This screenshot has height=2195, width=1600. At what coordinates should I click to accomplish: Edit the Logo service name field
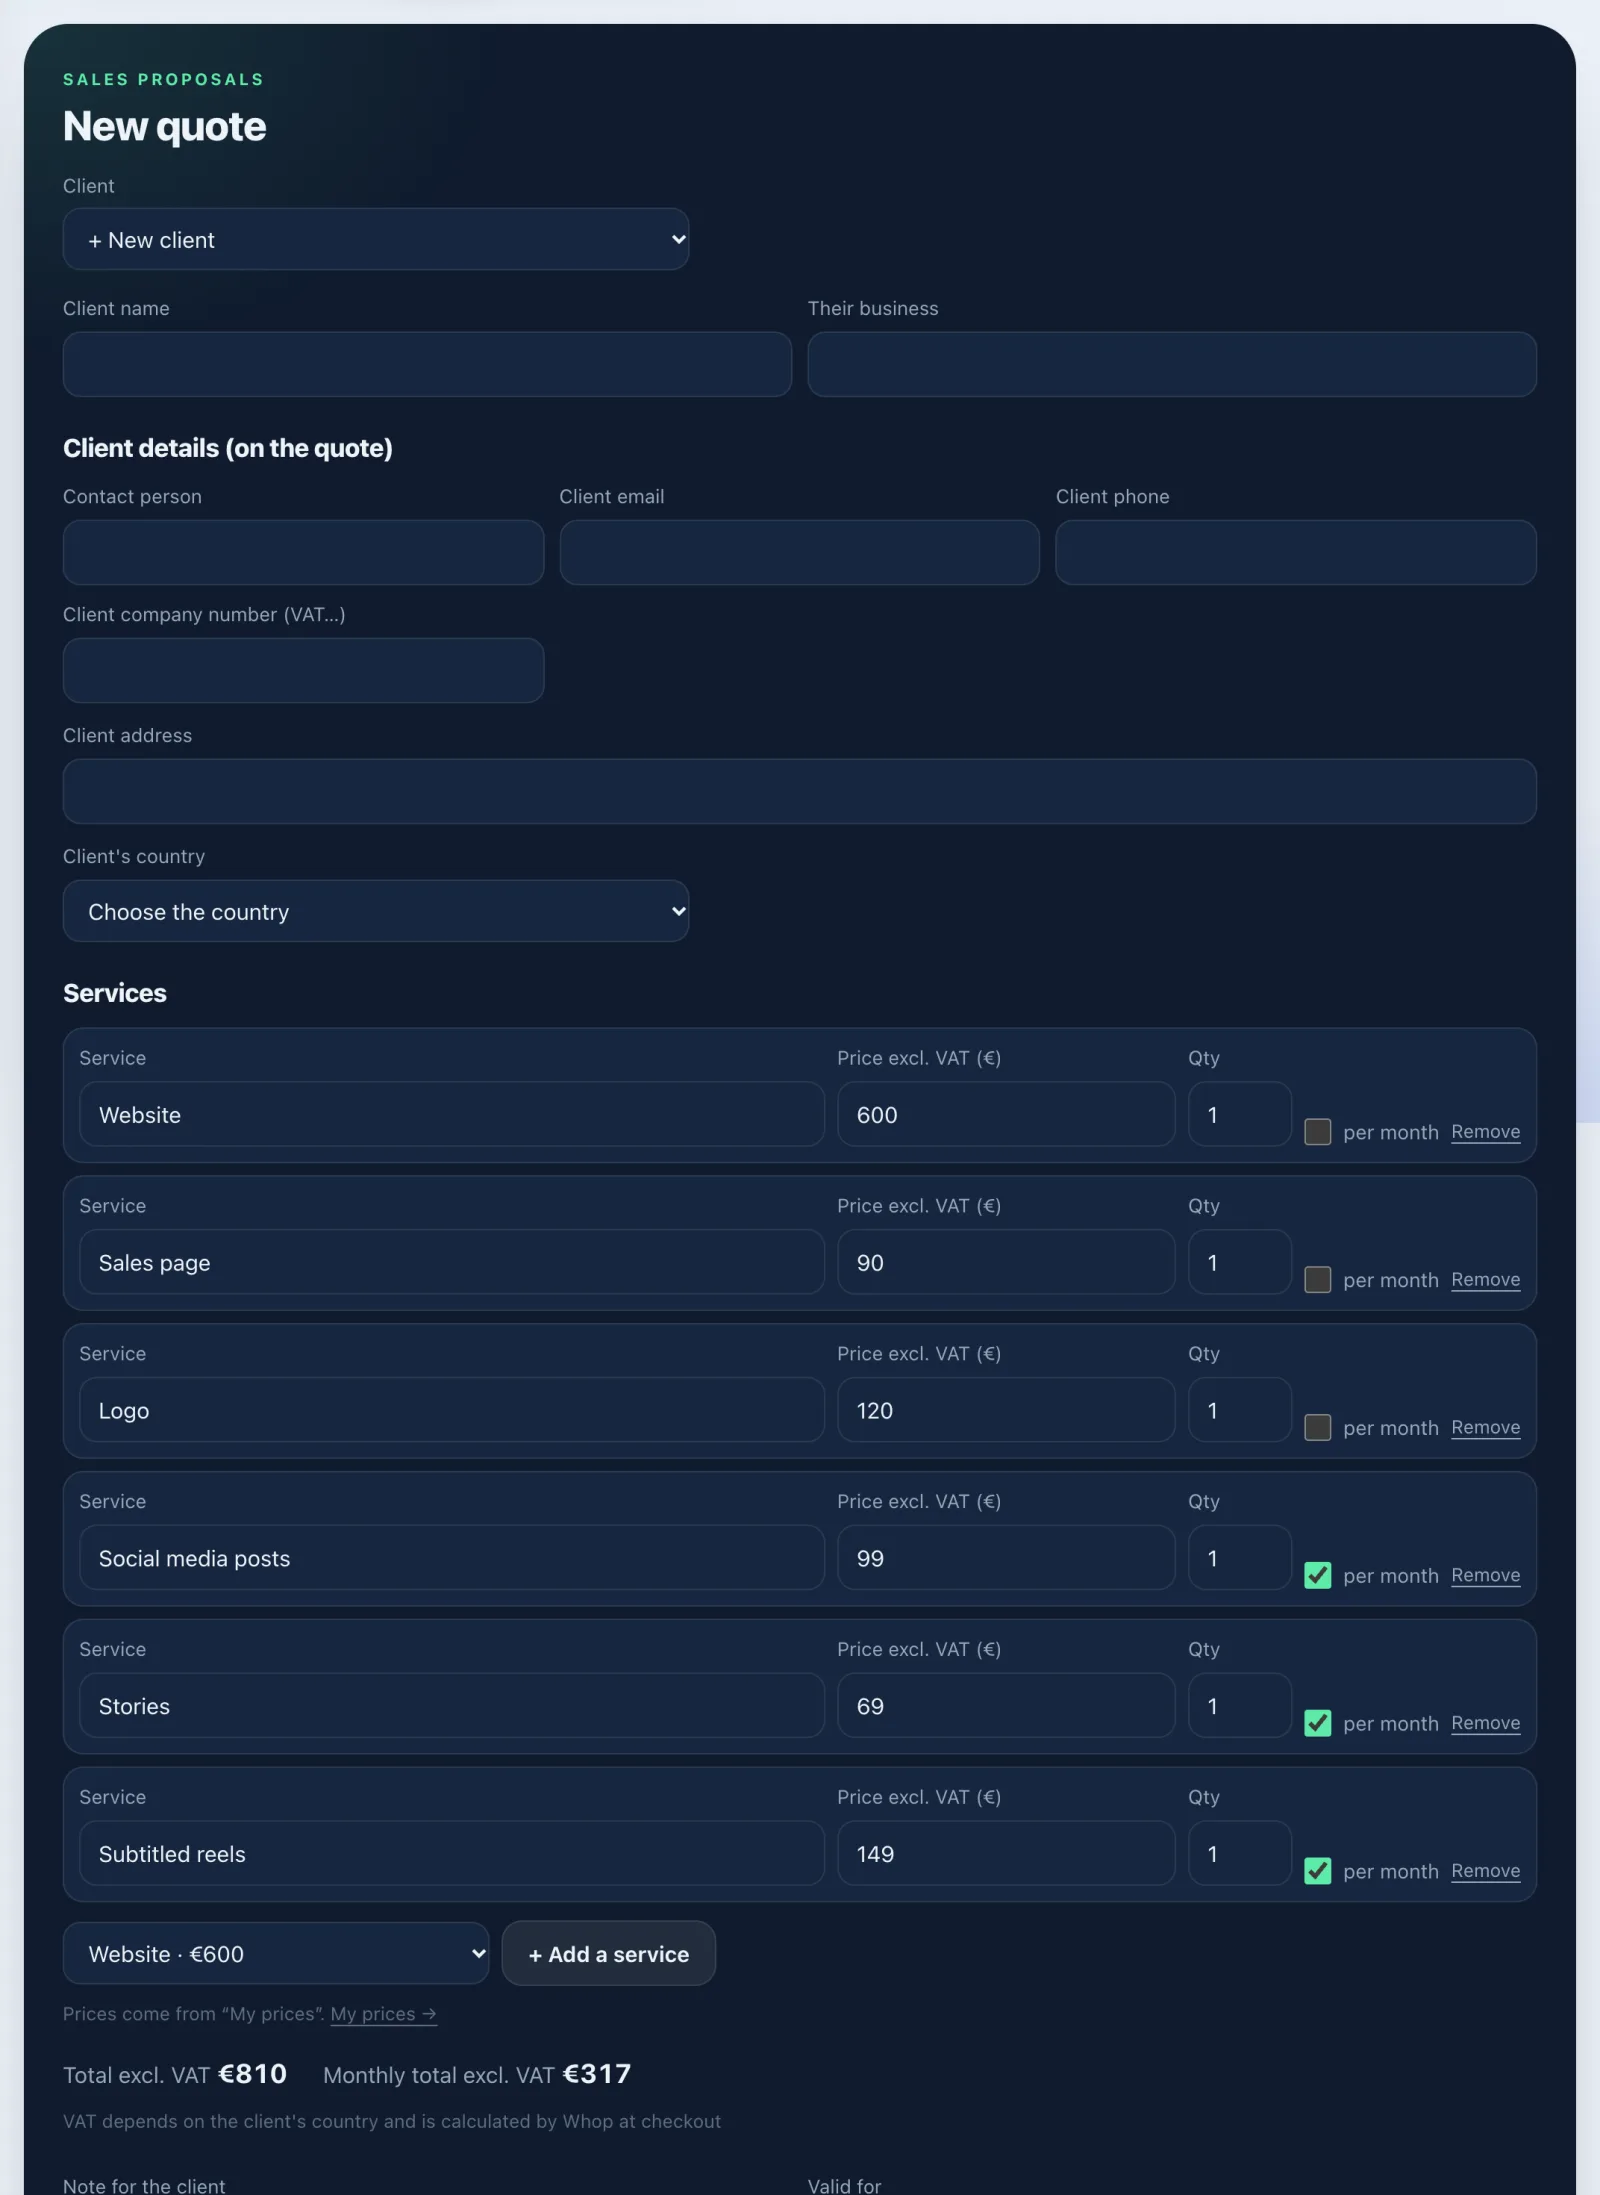(x=452, y=1410)
